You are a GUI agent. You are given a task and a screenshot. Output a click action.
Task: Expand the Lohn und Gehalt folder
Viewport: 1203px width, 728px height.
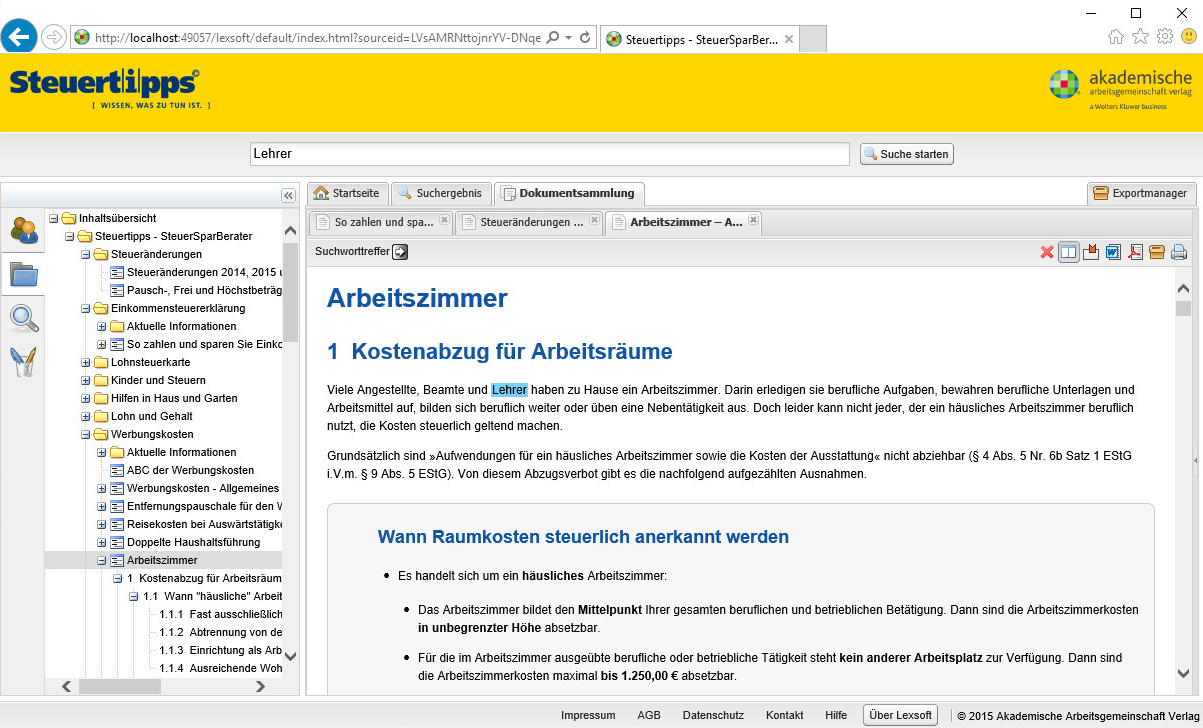point(86,416)
